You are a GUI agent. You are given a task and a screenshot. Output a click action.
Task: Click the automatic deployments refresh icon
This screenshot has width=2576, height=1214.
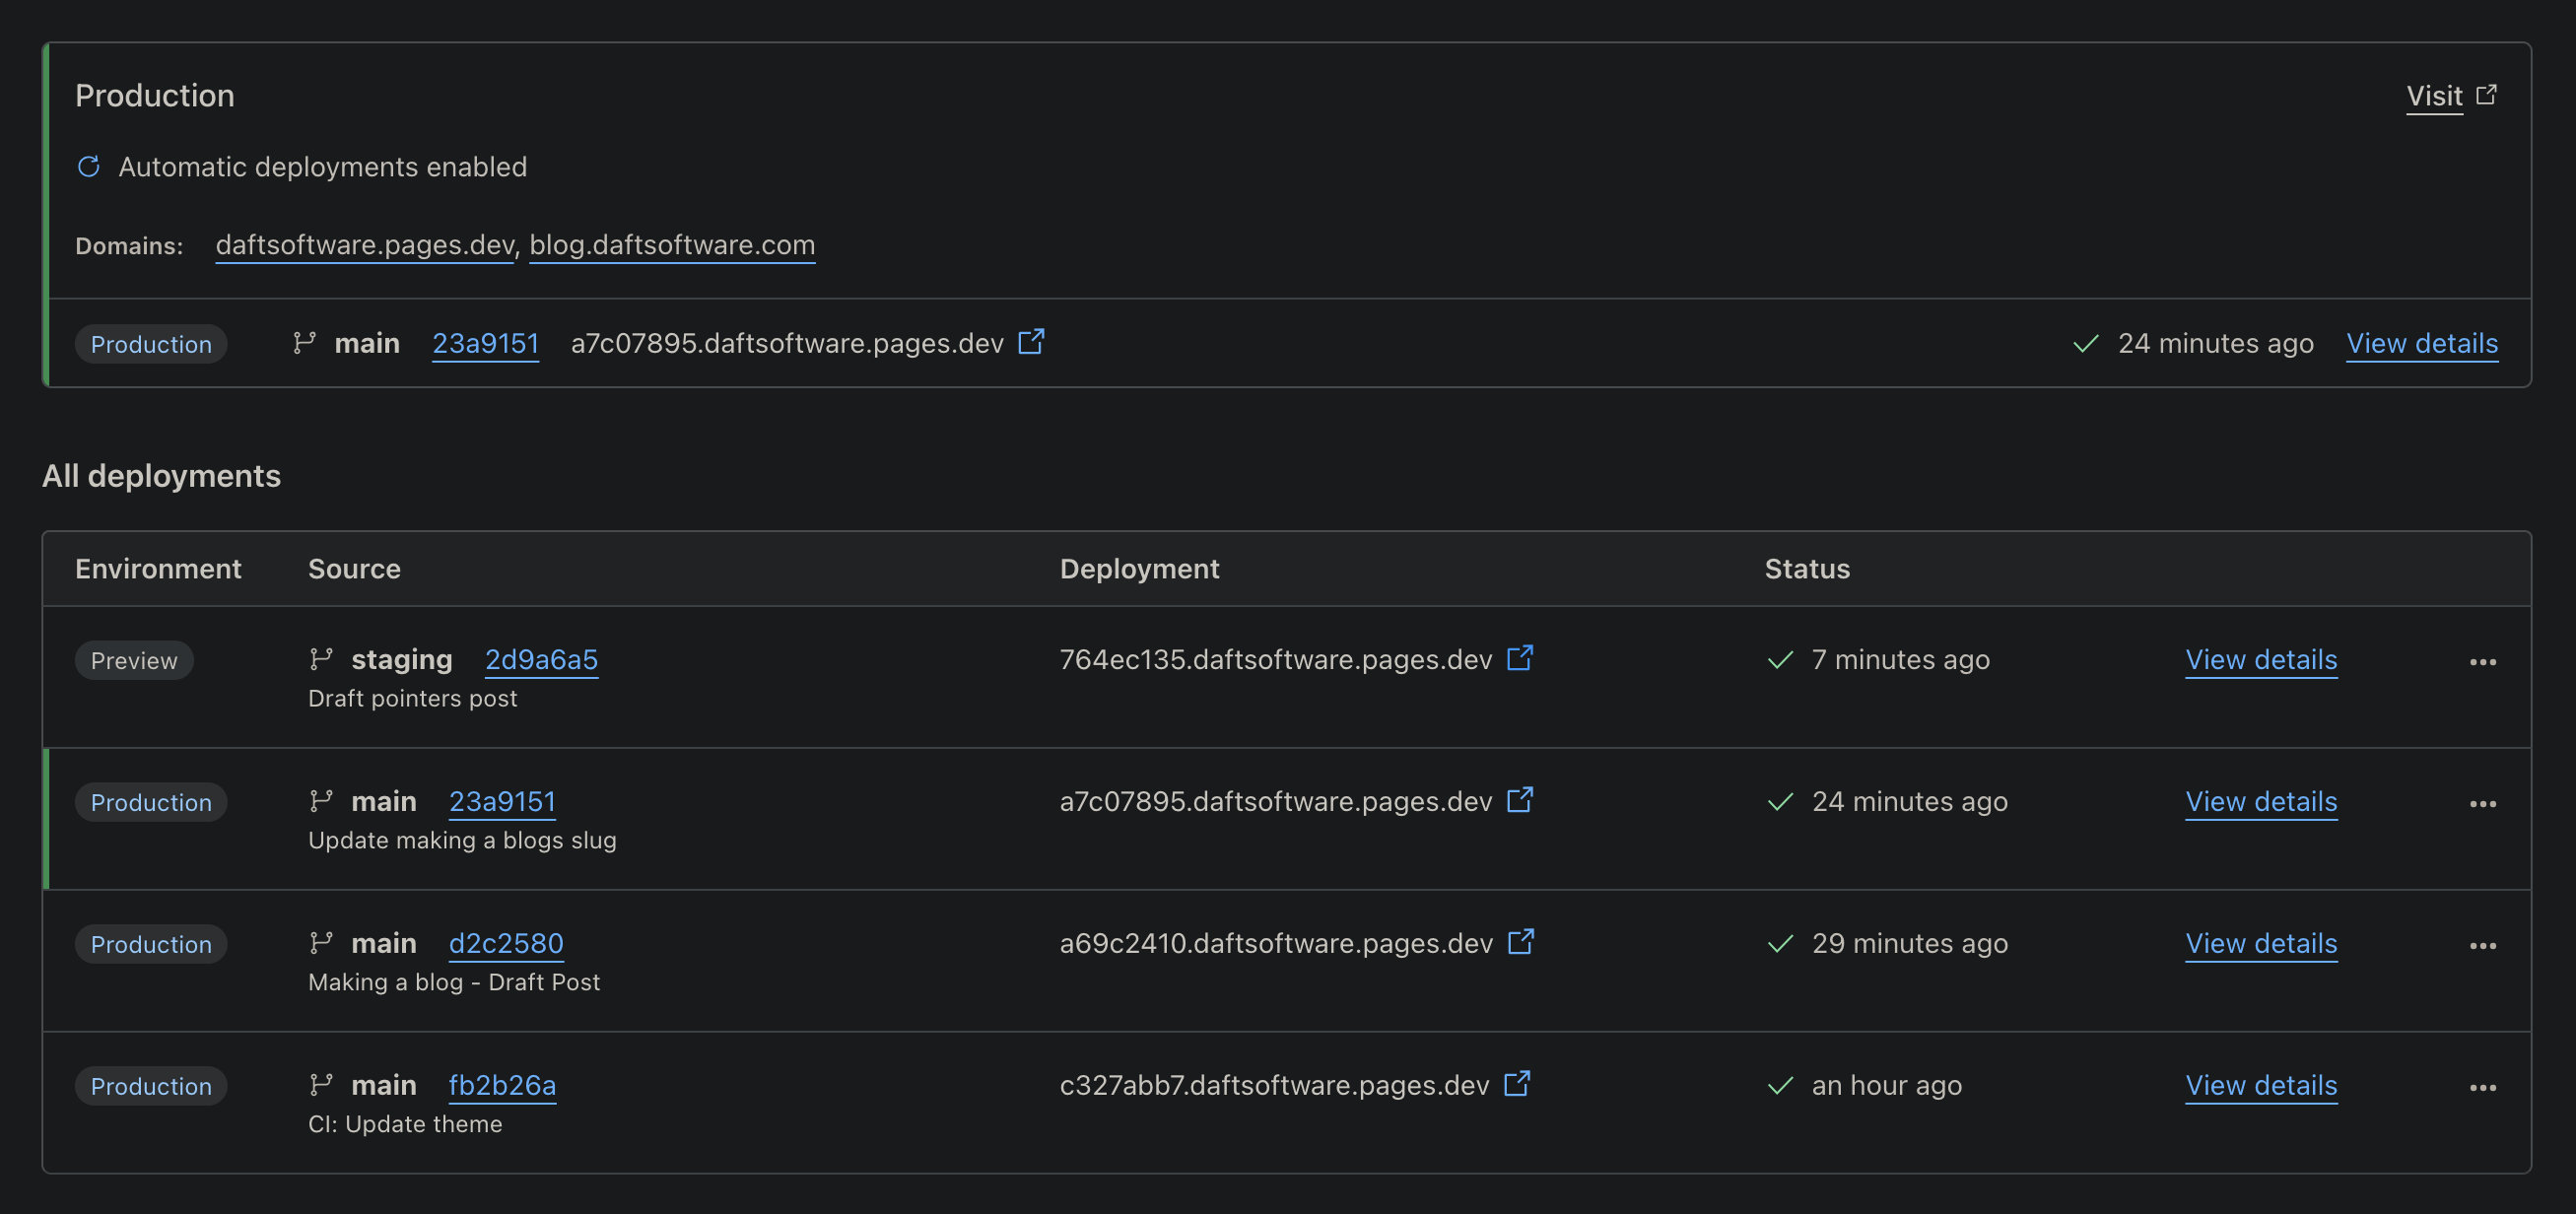(x=89, y=167)
